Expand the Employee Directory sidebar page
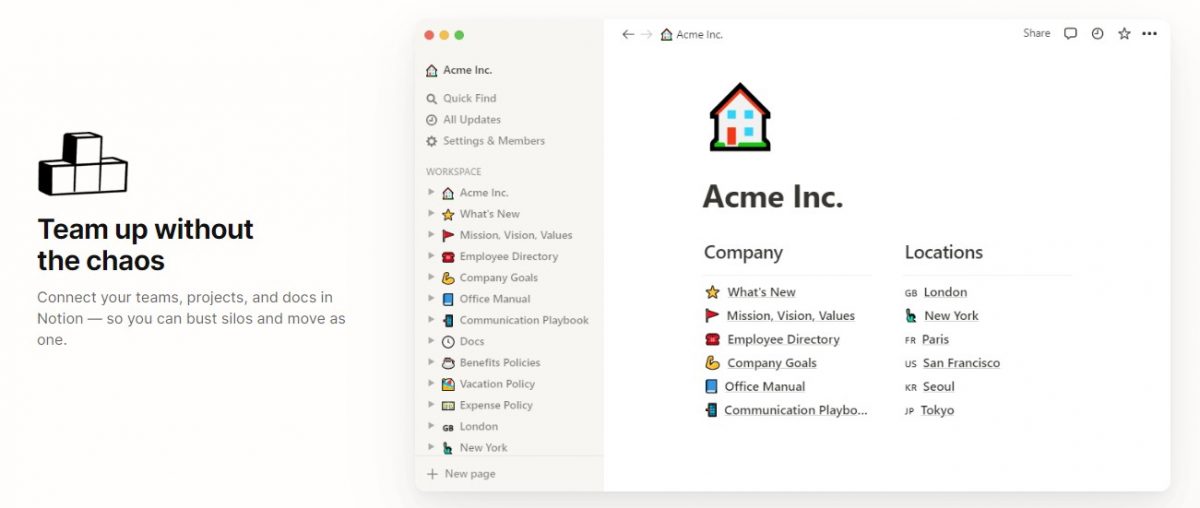This screenshot has width=1200, height=508. [x=431, y=256]
